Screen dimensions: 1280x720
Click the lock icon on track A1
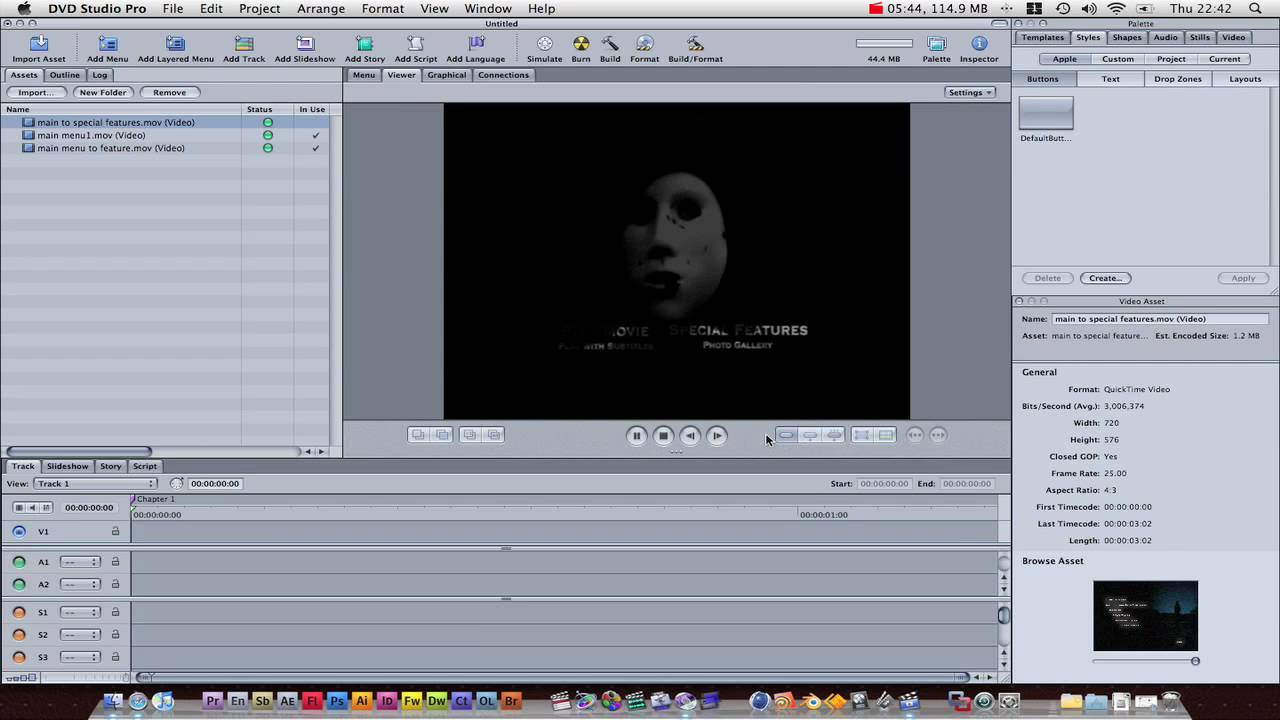click(x=115, y=562)
